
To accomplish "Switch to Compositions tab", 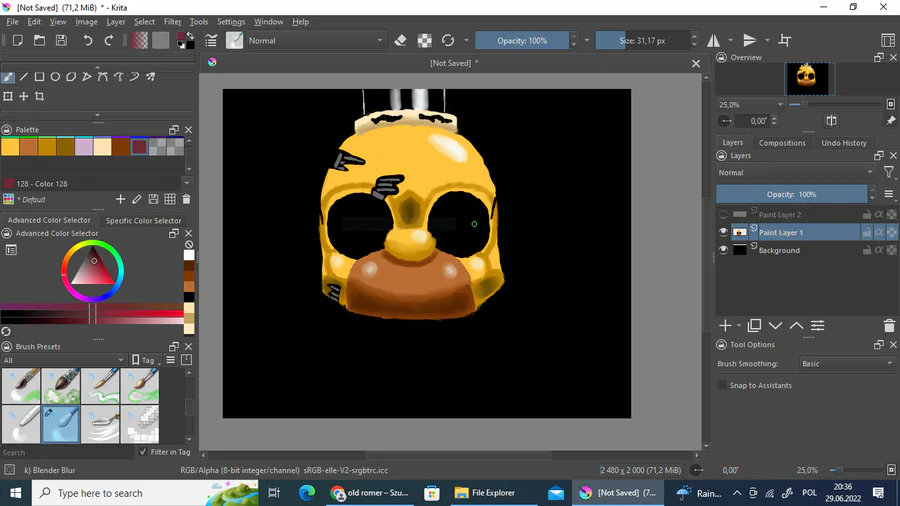I will 782,143.
